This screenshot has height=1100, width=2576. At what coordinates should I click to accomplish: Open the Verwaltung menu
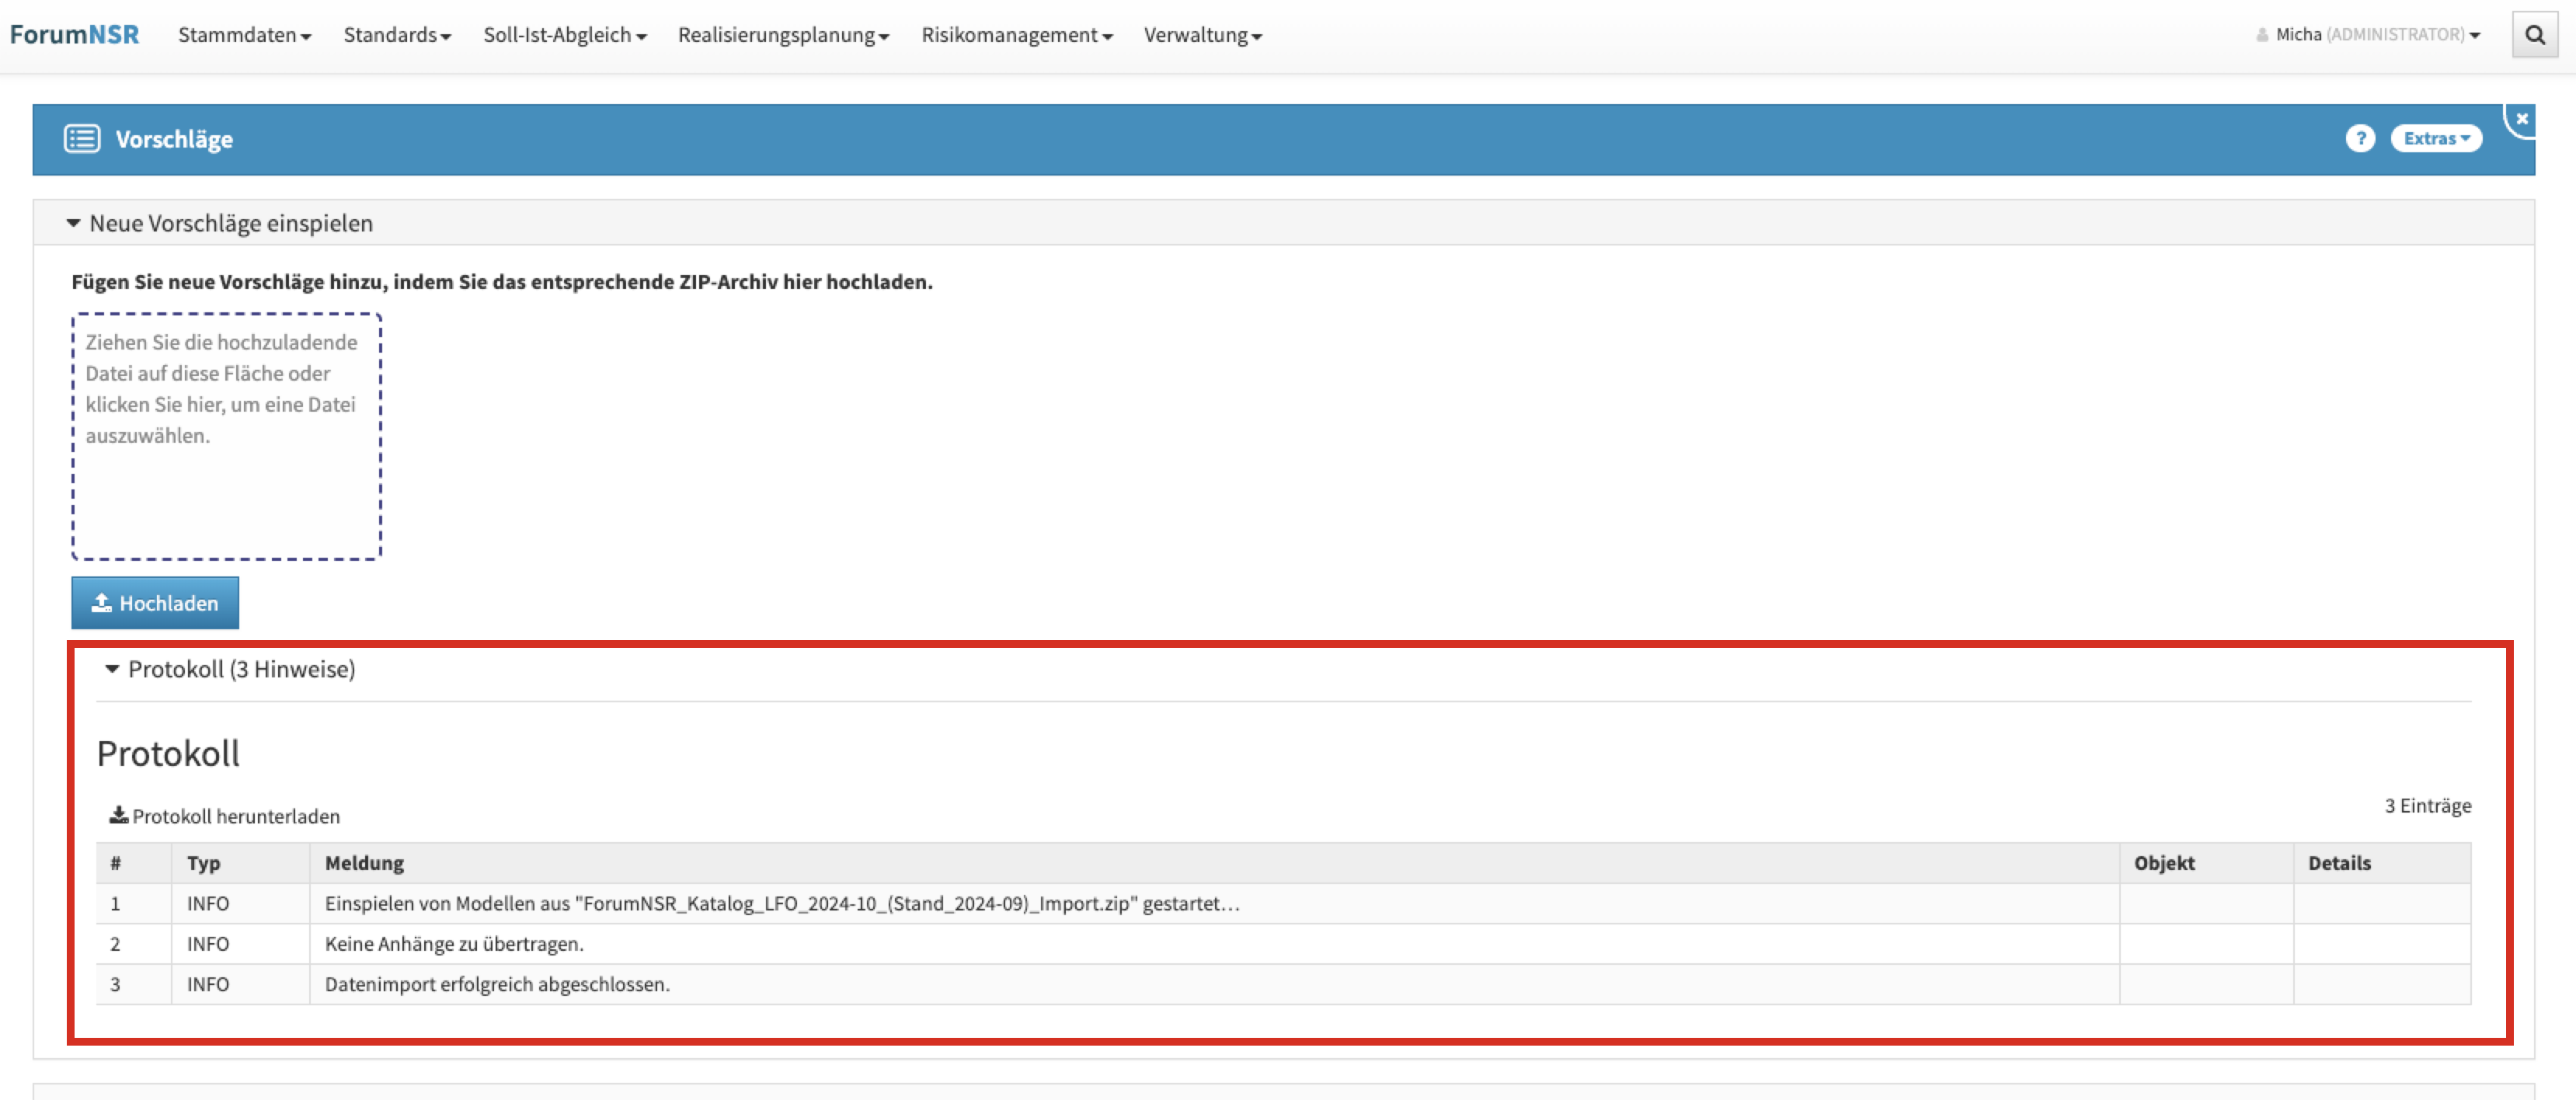tap(1202, 35)
